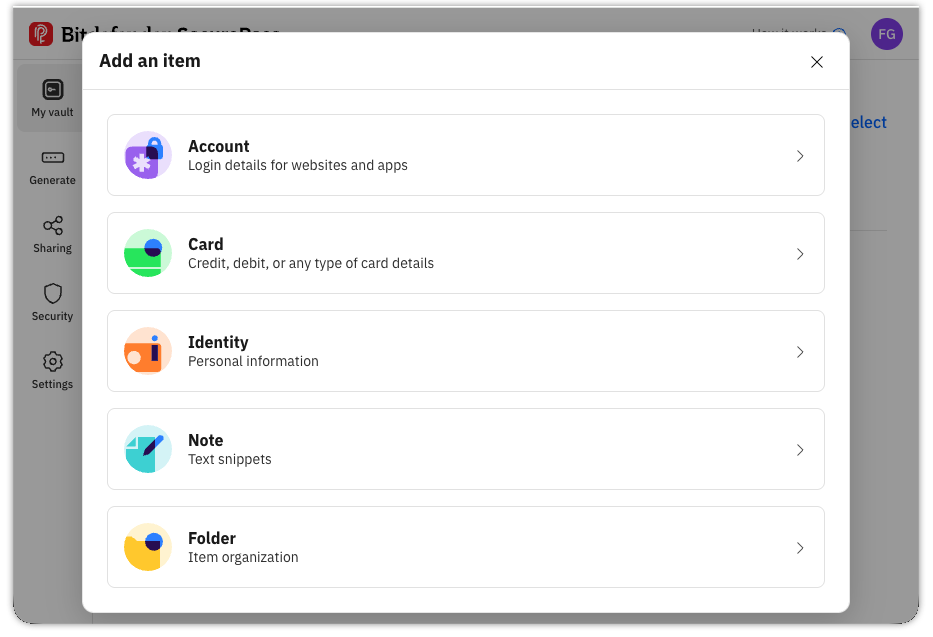Click 'Text snippets' description
This screenshot has height=637, width=933.
coord(230,460)
